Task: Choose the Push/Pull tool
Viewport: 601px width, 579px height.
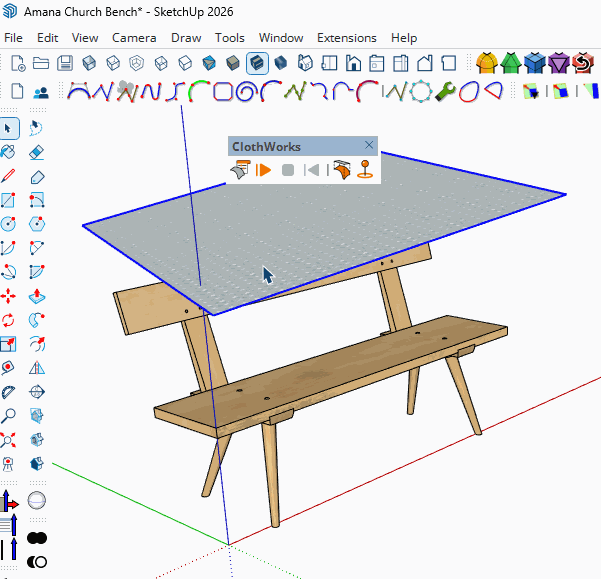Action: pos(37,296)
